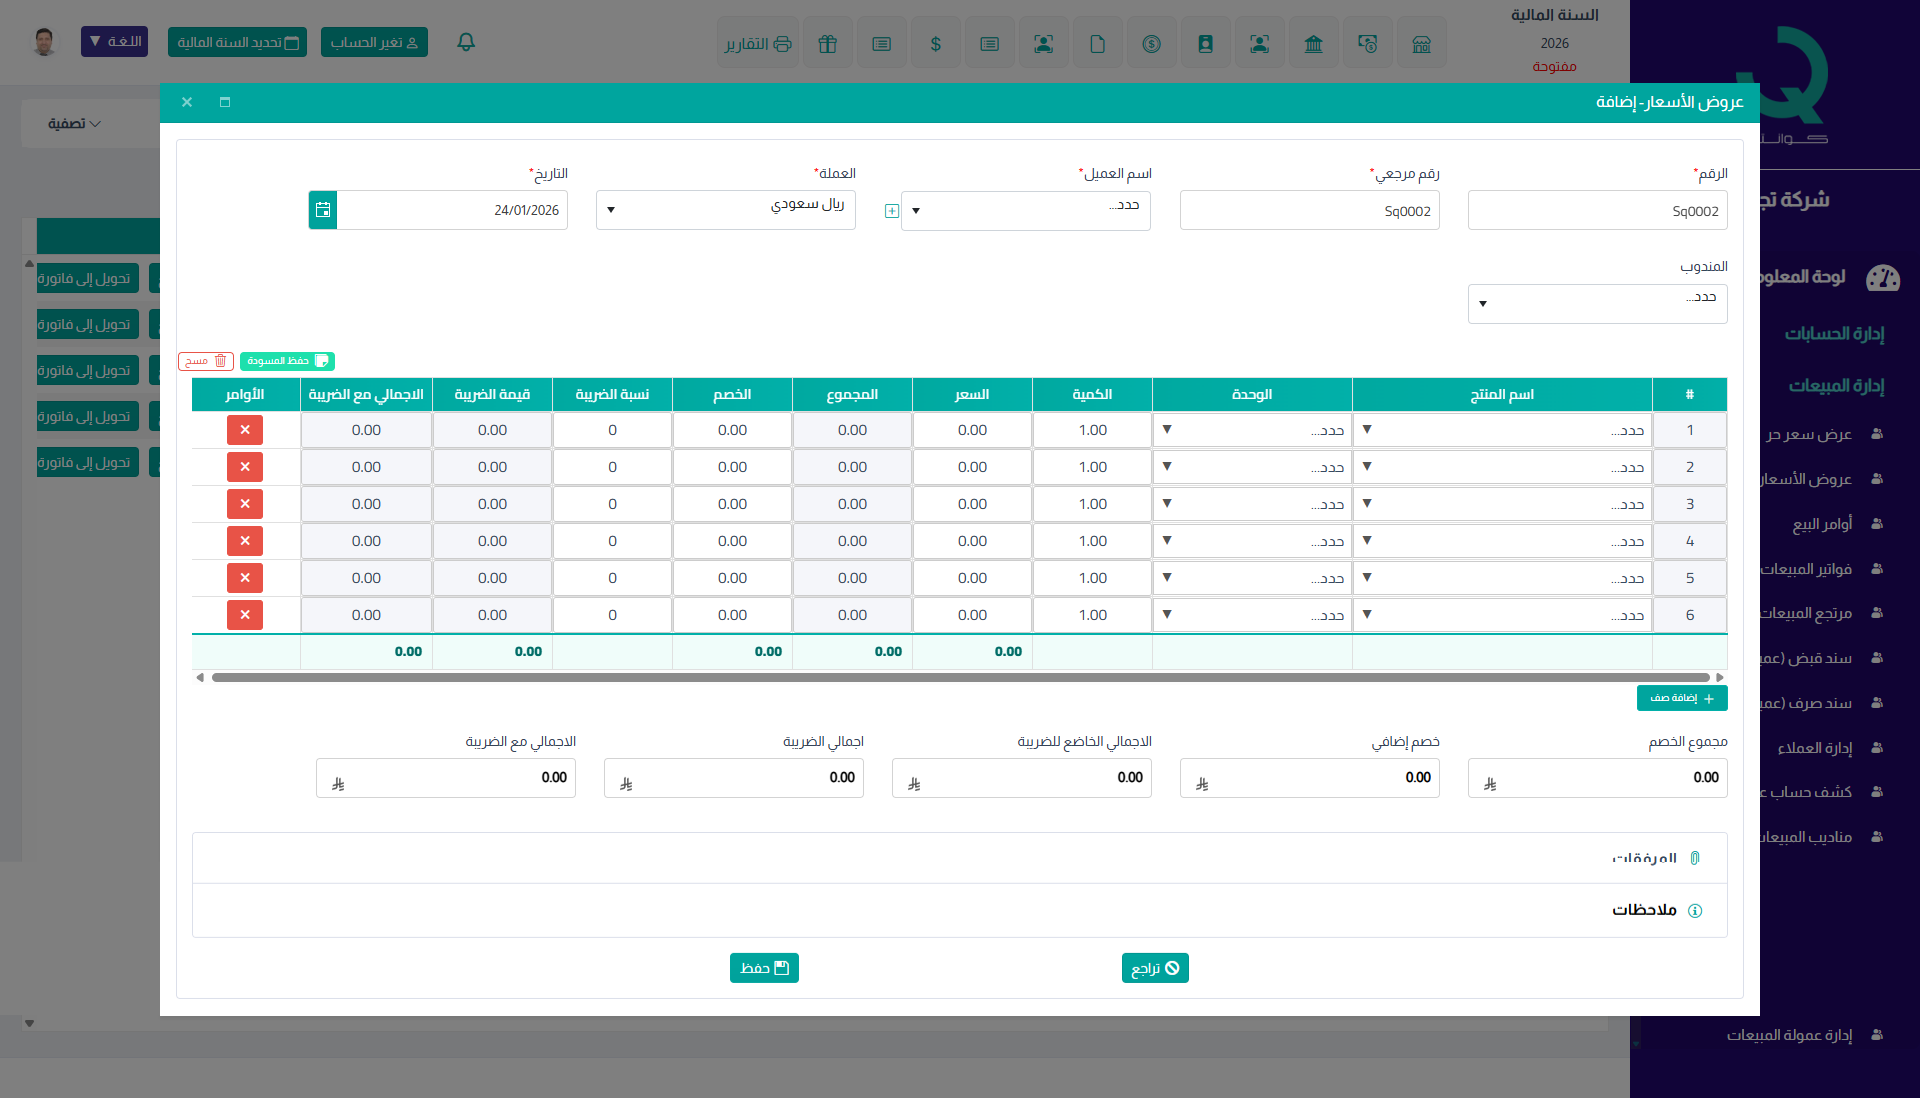Click the reference number input field

(x=1309, y=211)
